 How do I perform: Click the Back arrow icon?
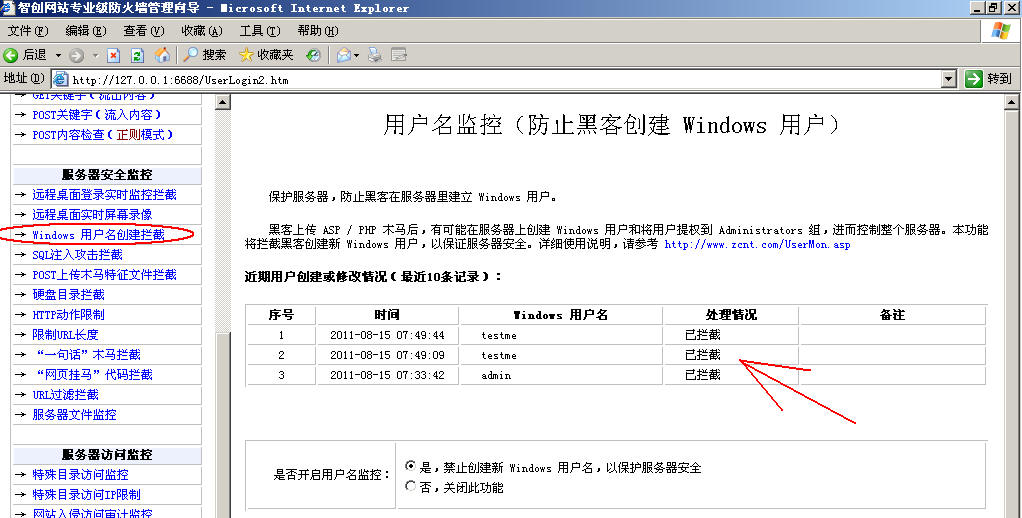click(11, 55)
